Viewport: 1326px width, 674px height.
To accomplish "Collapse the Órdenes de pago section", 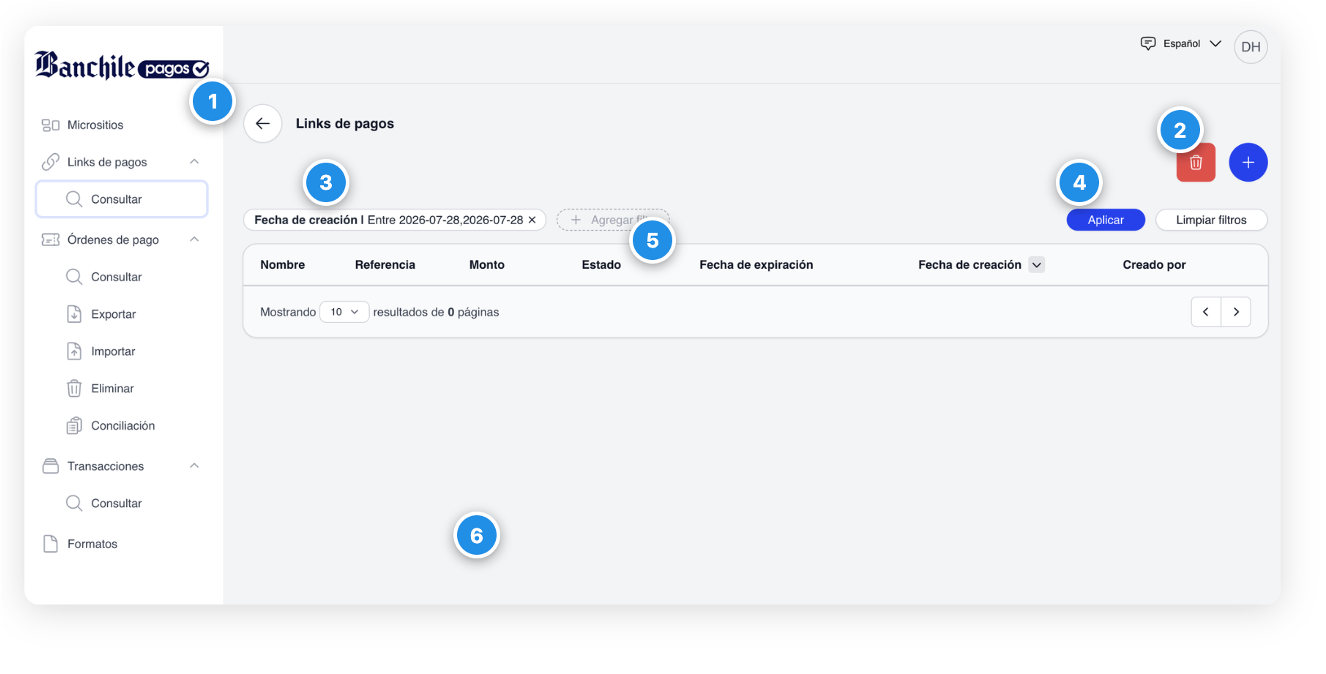I will (x=194, y=240).
